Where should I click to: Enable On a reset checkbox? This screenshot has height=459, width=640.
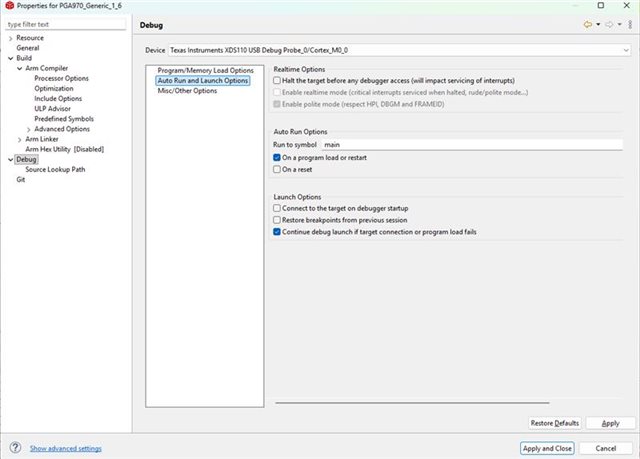click(x=277, y=169)
